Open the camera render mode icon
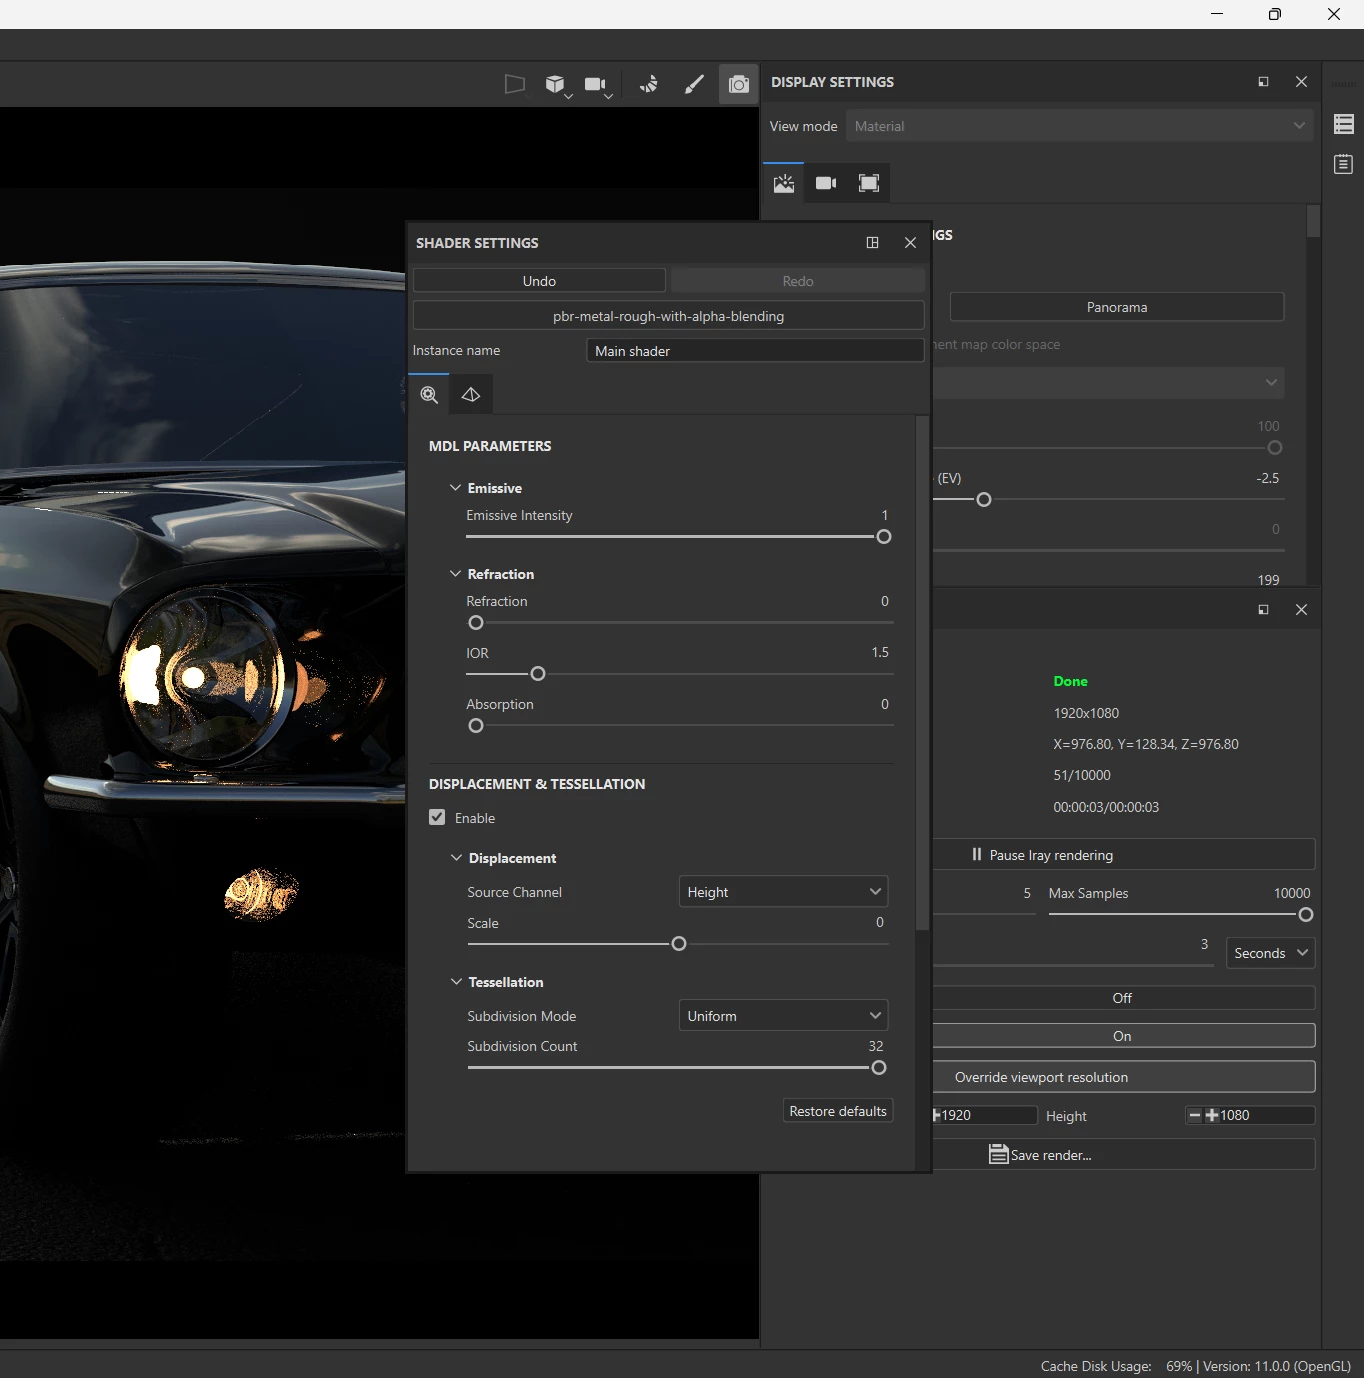This screenshot has width=1364, height=1378. point(738,85)
